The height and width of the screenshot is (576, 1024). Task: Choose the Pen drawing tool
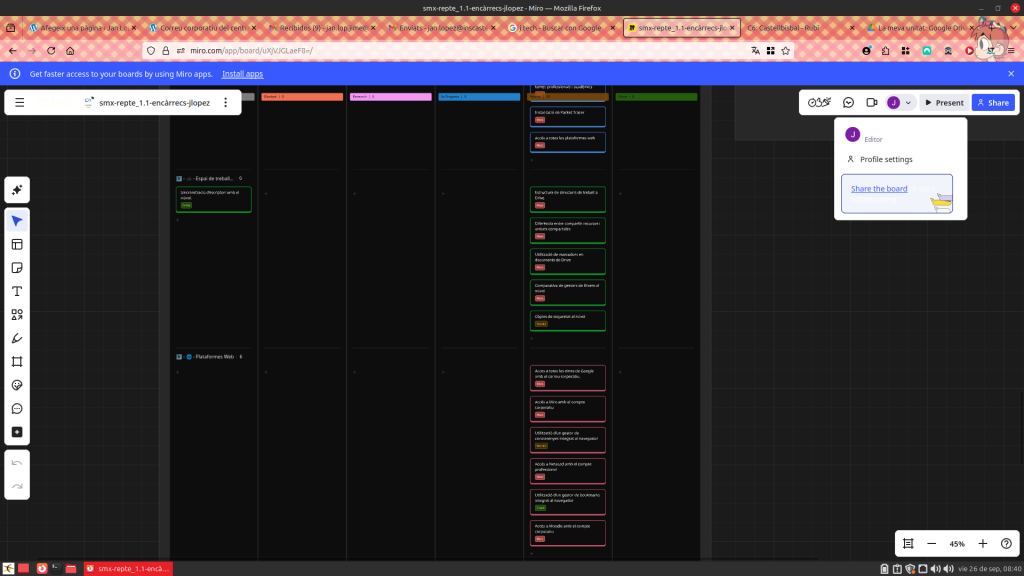[x=17, y=338]
